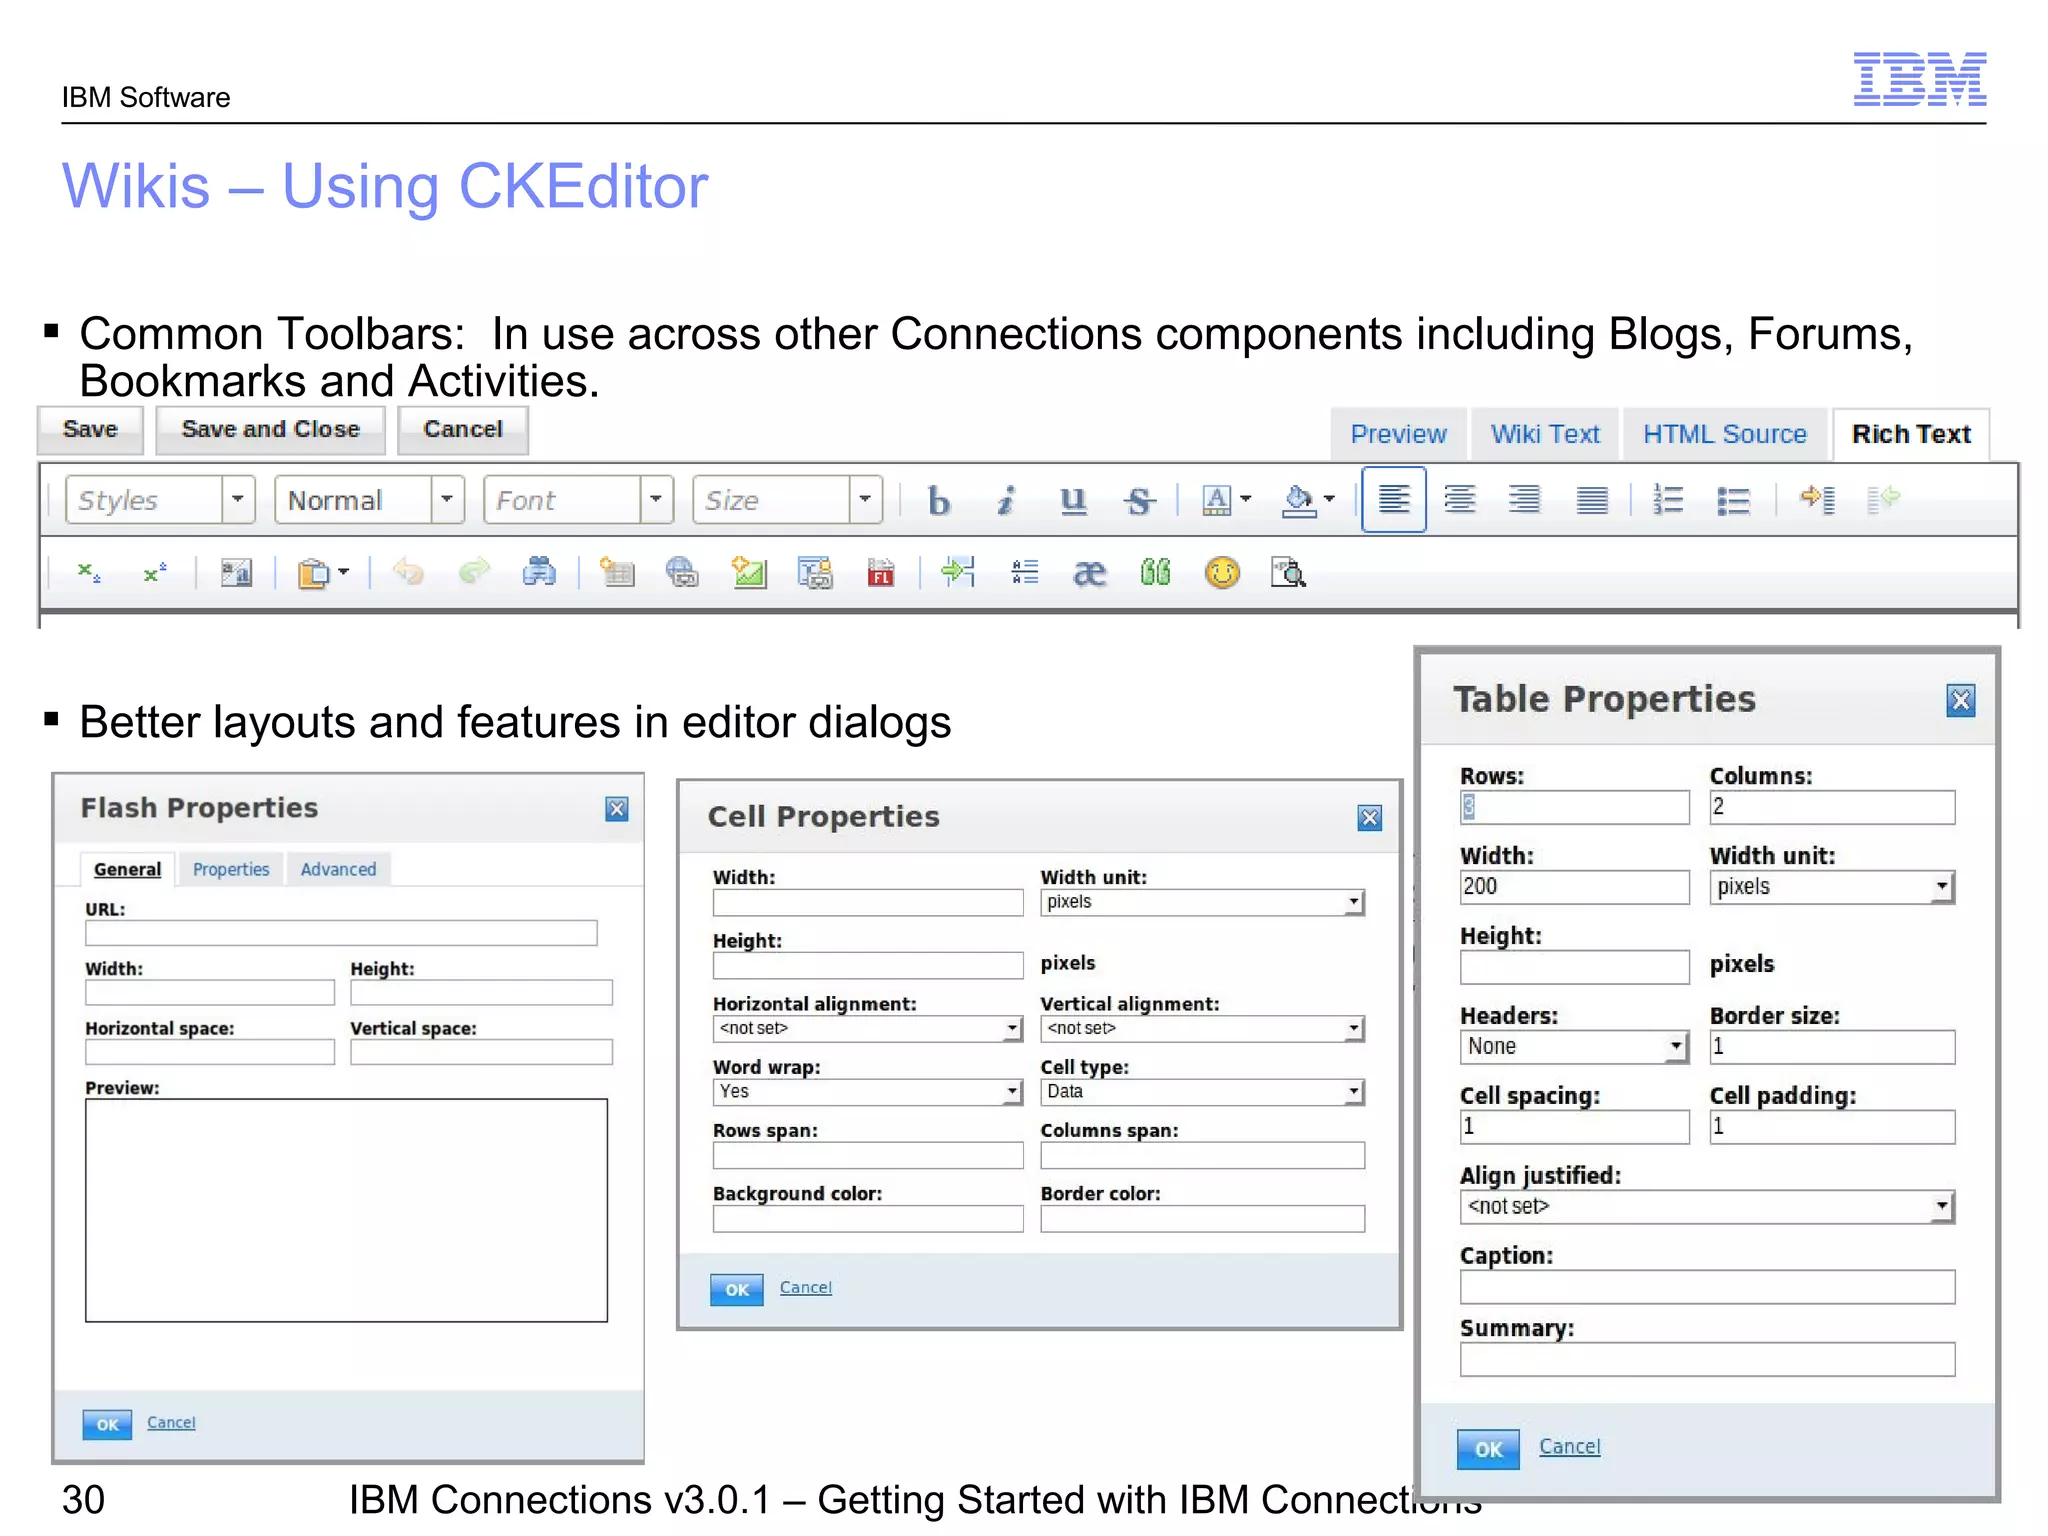Viewport: 2048px width, 1536px height.
Task: Open Word wrap dropdown in Cell Properties
Action: [x=867, y=1092]
